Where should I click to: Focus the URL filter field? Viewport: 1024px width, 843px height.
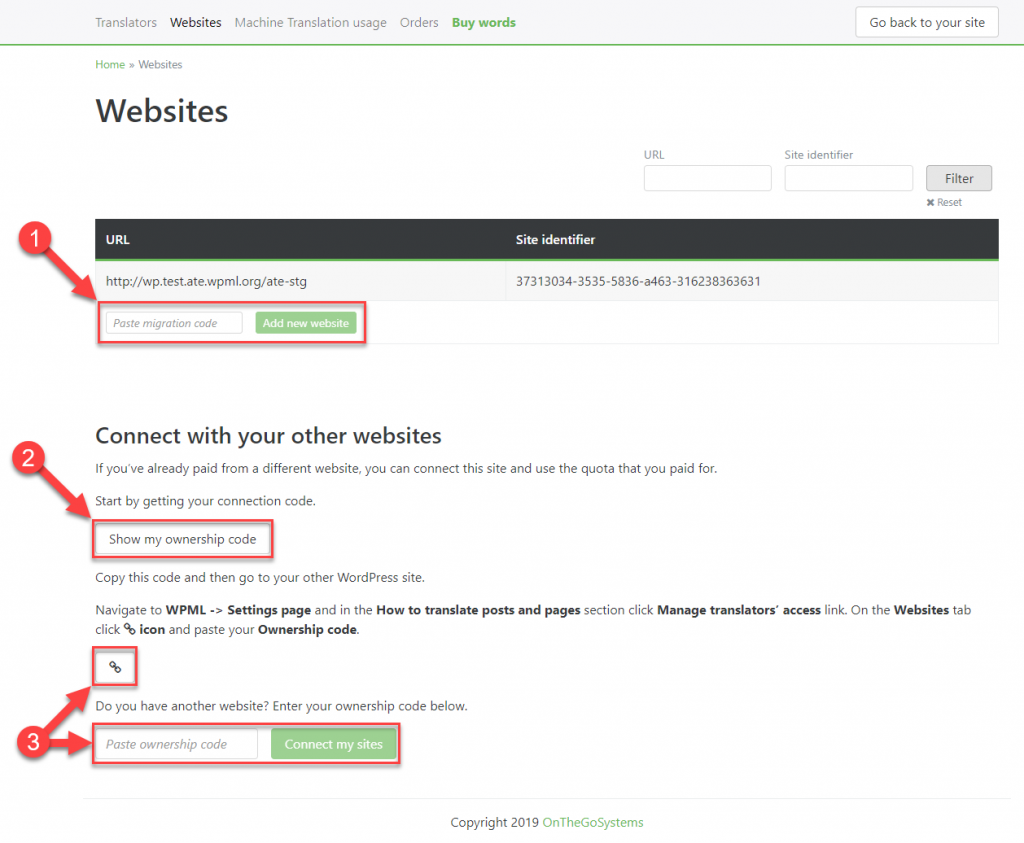pos(707,178)
